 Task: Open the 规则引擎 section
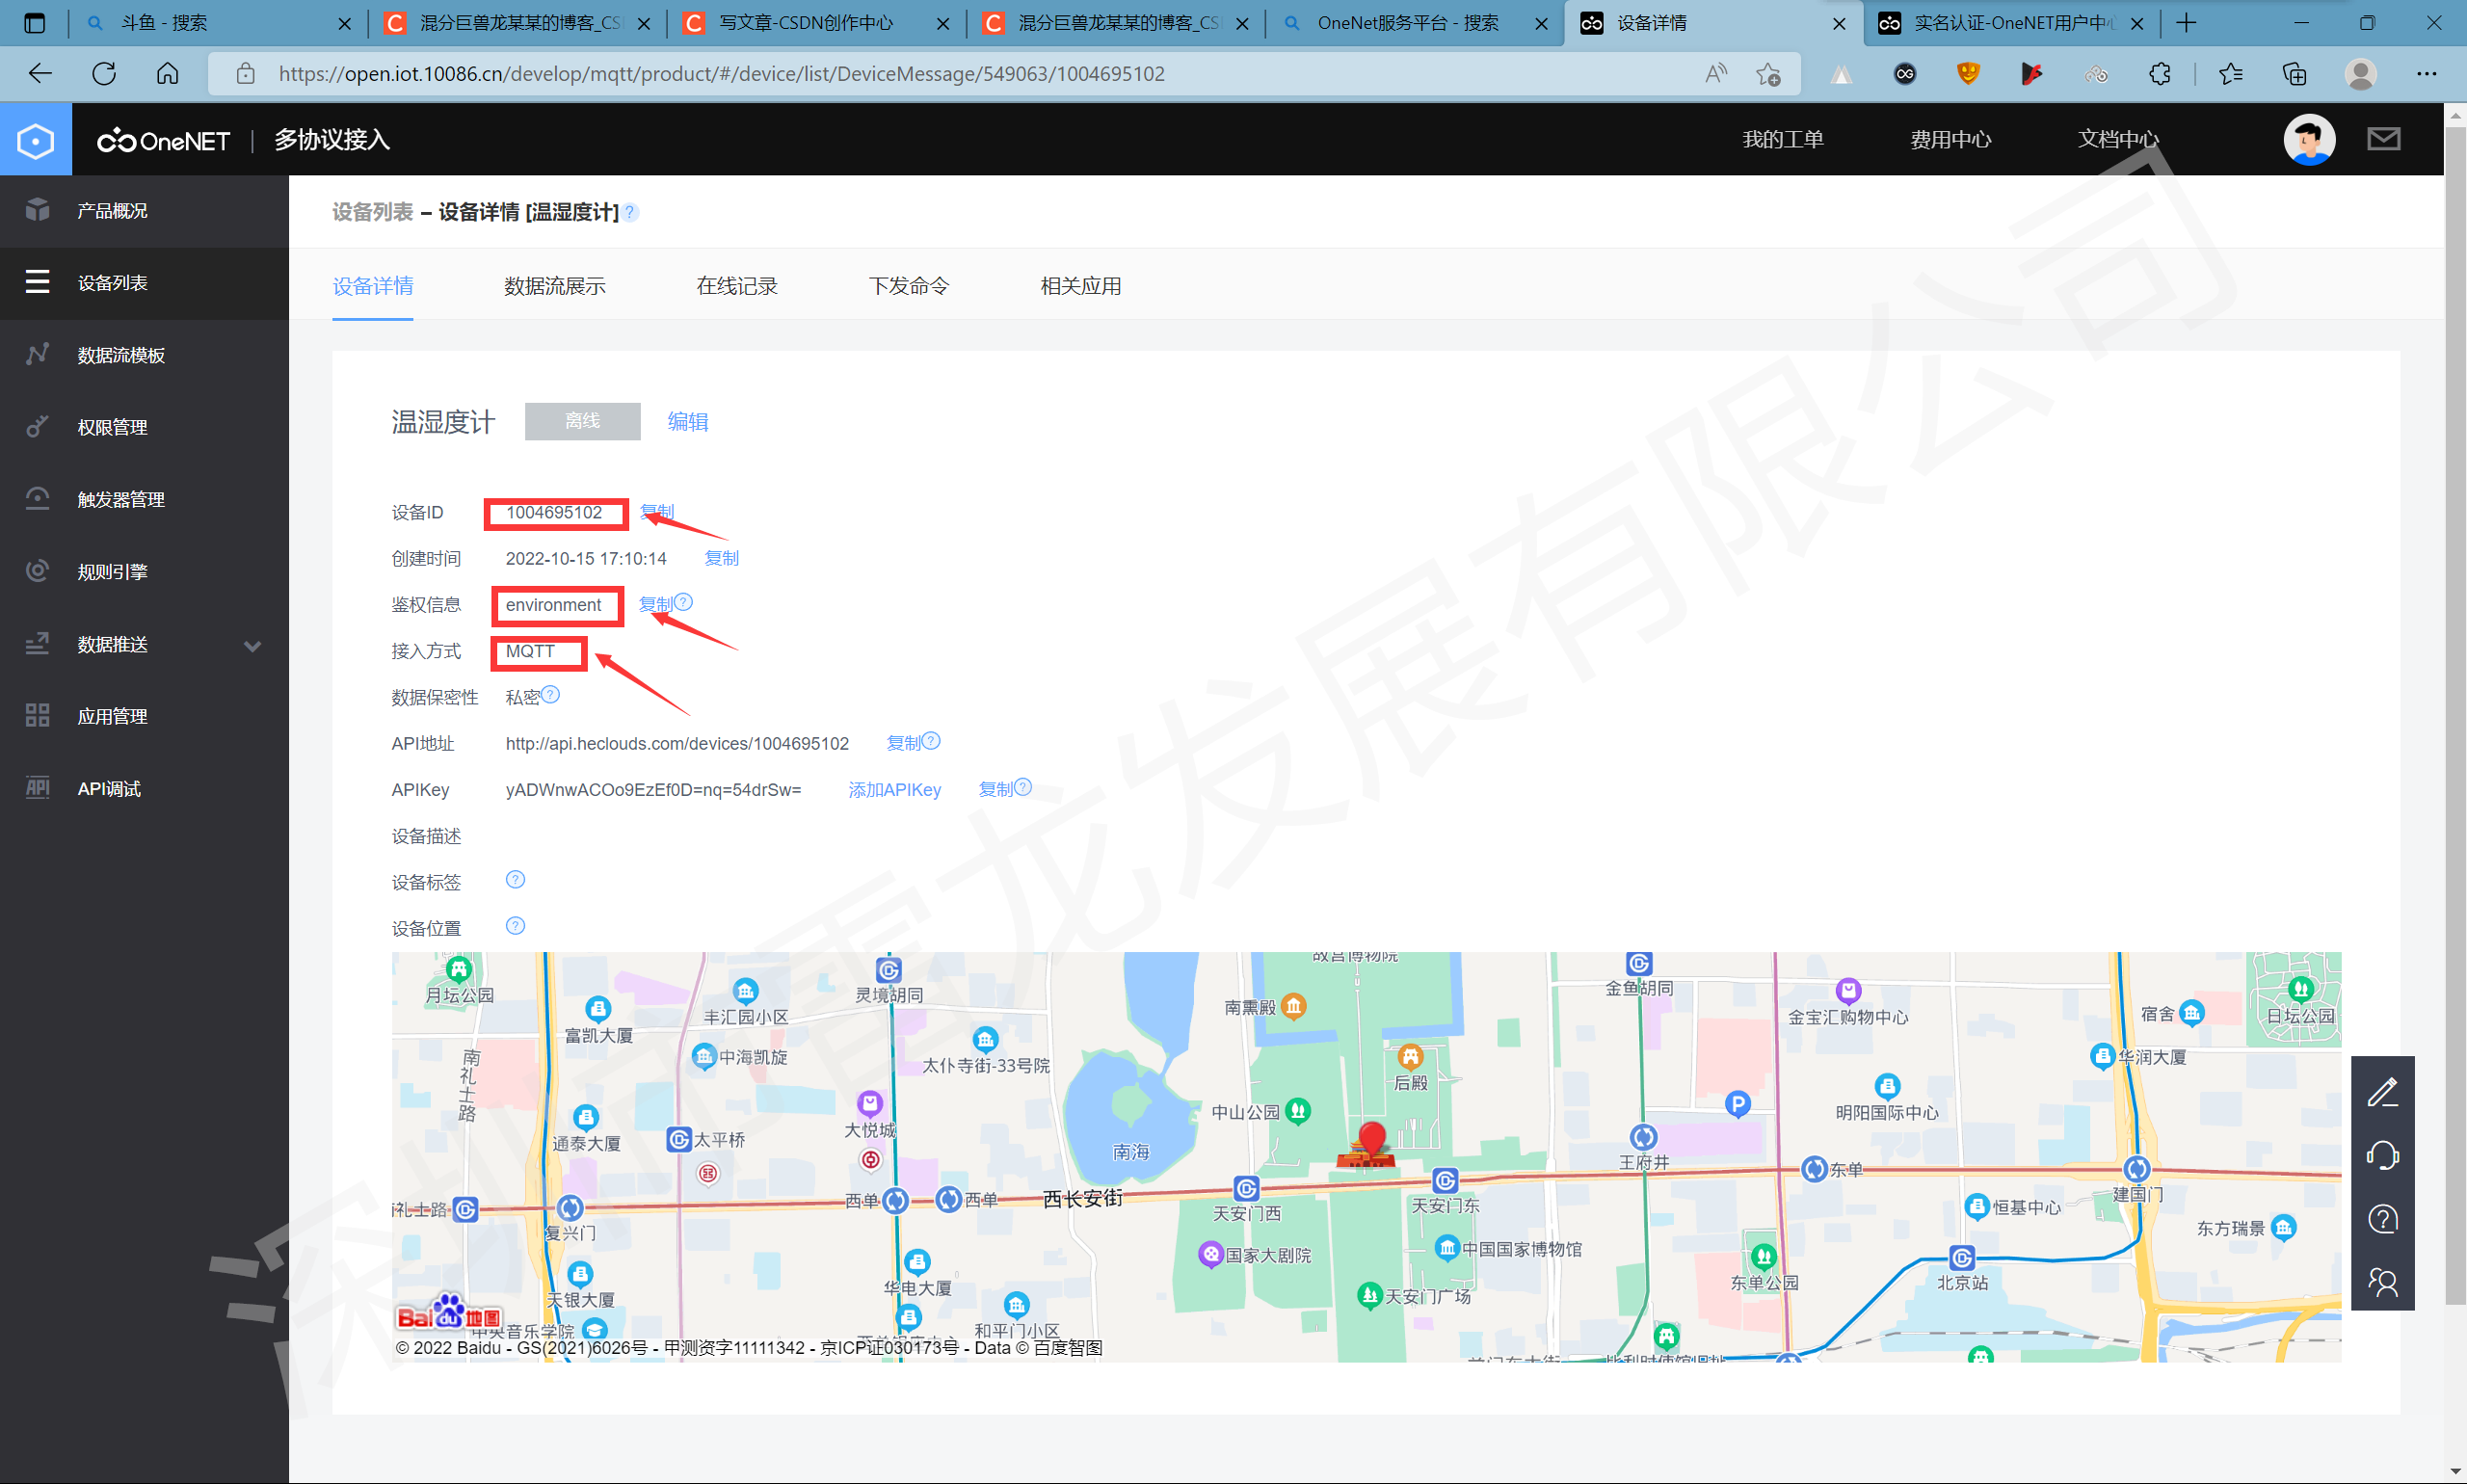pos(110,570)
